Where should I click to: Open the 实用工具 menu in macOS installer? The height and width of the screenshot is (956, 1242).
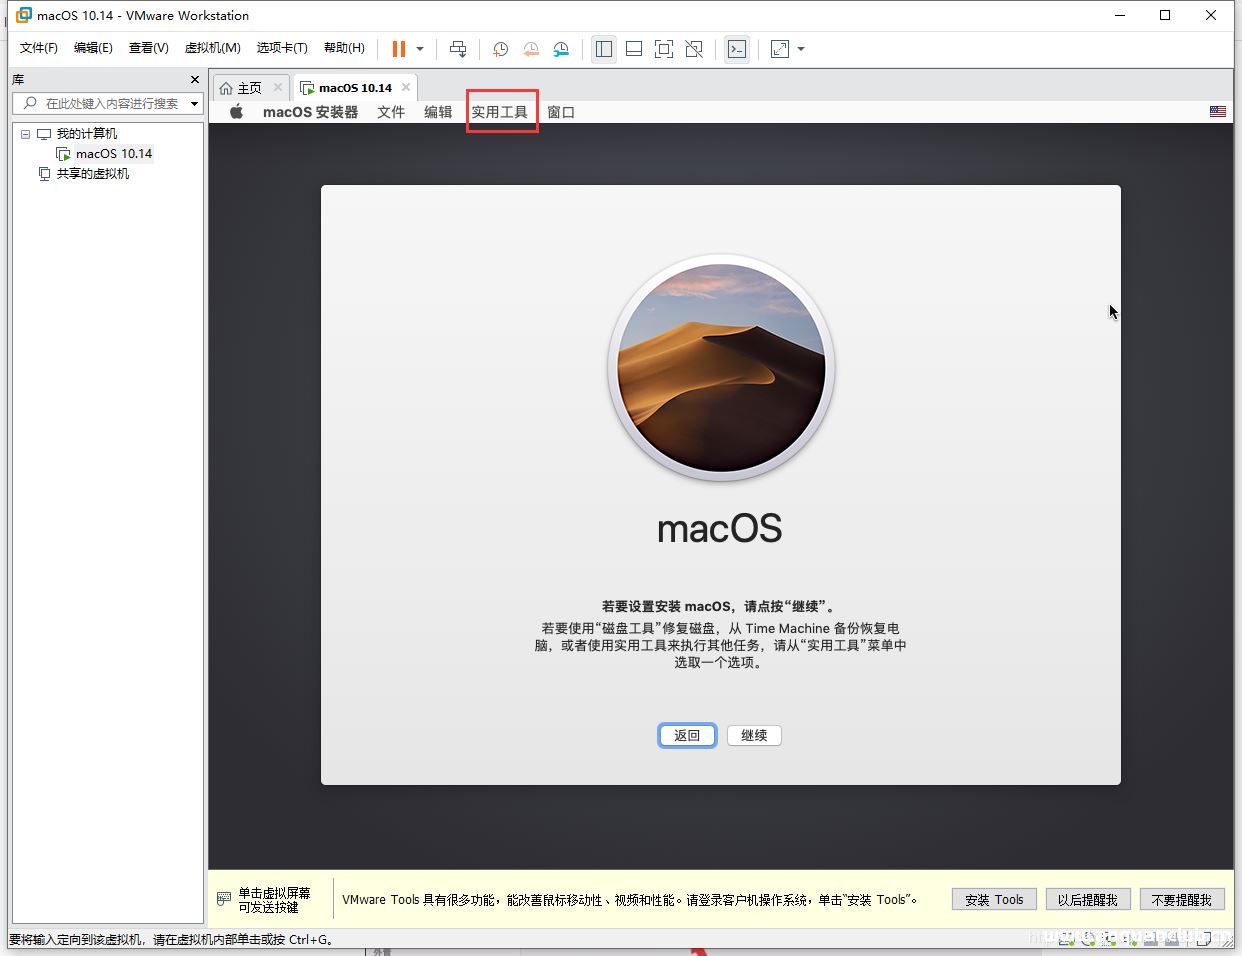click(500, 112)
